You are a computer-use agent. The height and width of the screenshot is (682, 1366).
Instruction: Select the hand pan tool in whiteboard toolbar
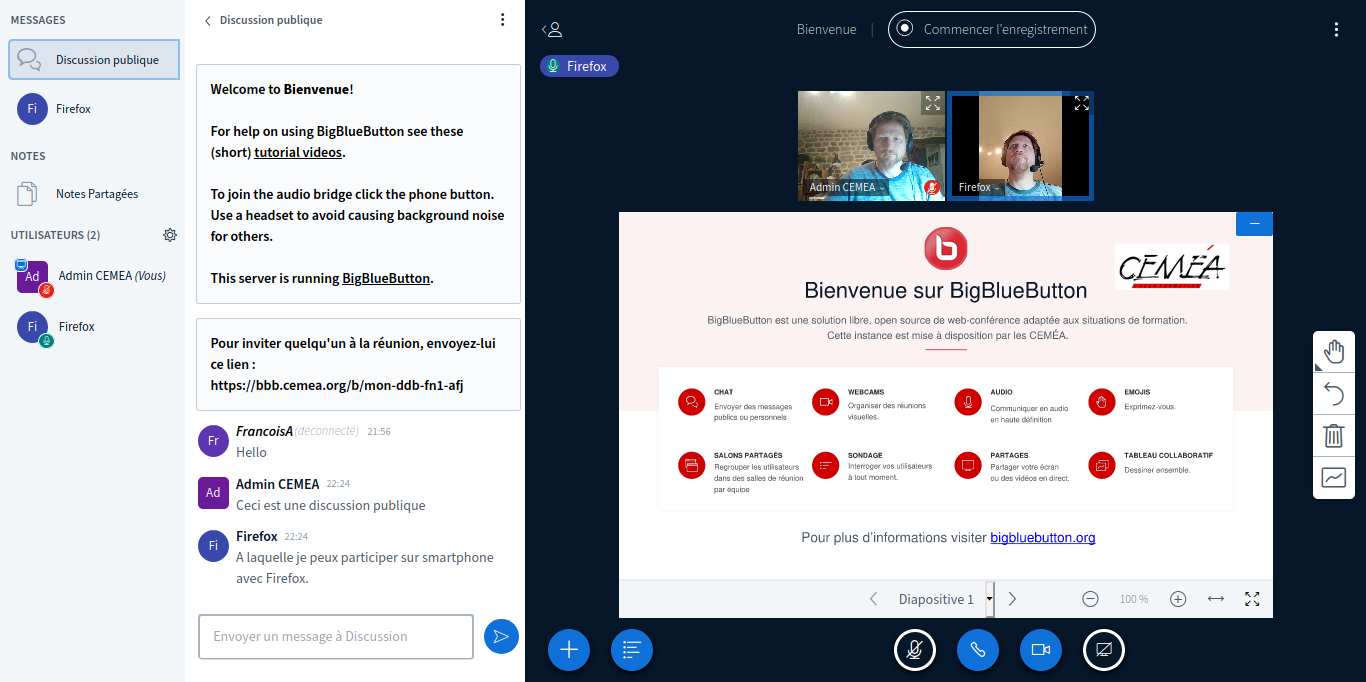(1334, 351)
